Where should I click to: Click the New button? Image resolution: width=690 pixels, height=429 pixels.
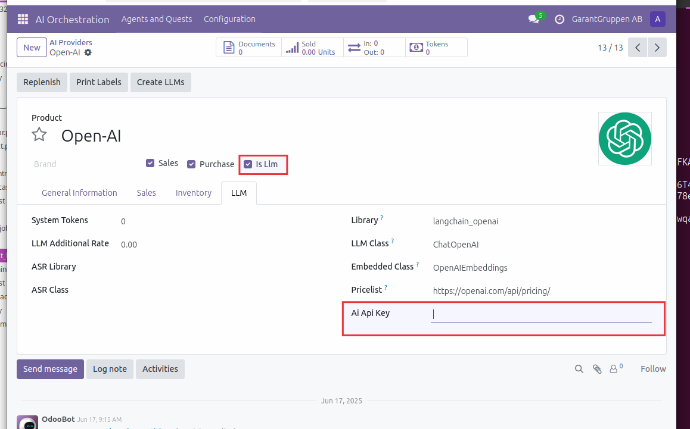pos(32,48)
